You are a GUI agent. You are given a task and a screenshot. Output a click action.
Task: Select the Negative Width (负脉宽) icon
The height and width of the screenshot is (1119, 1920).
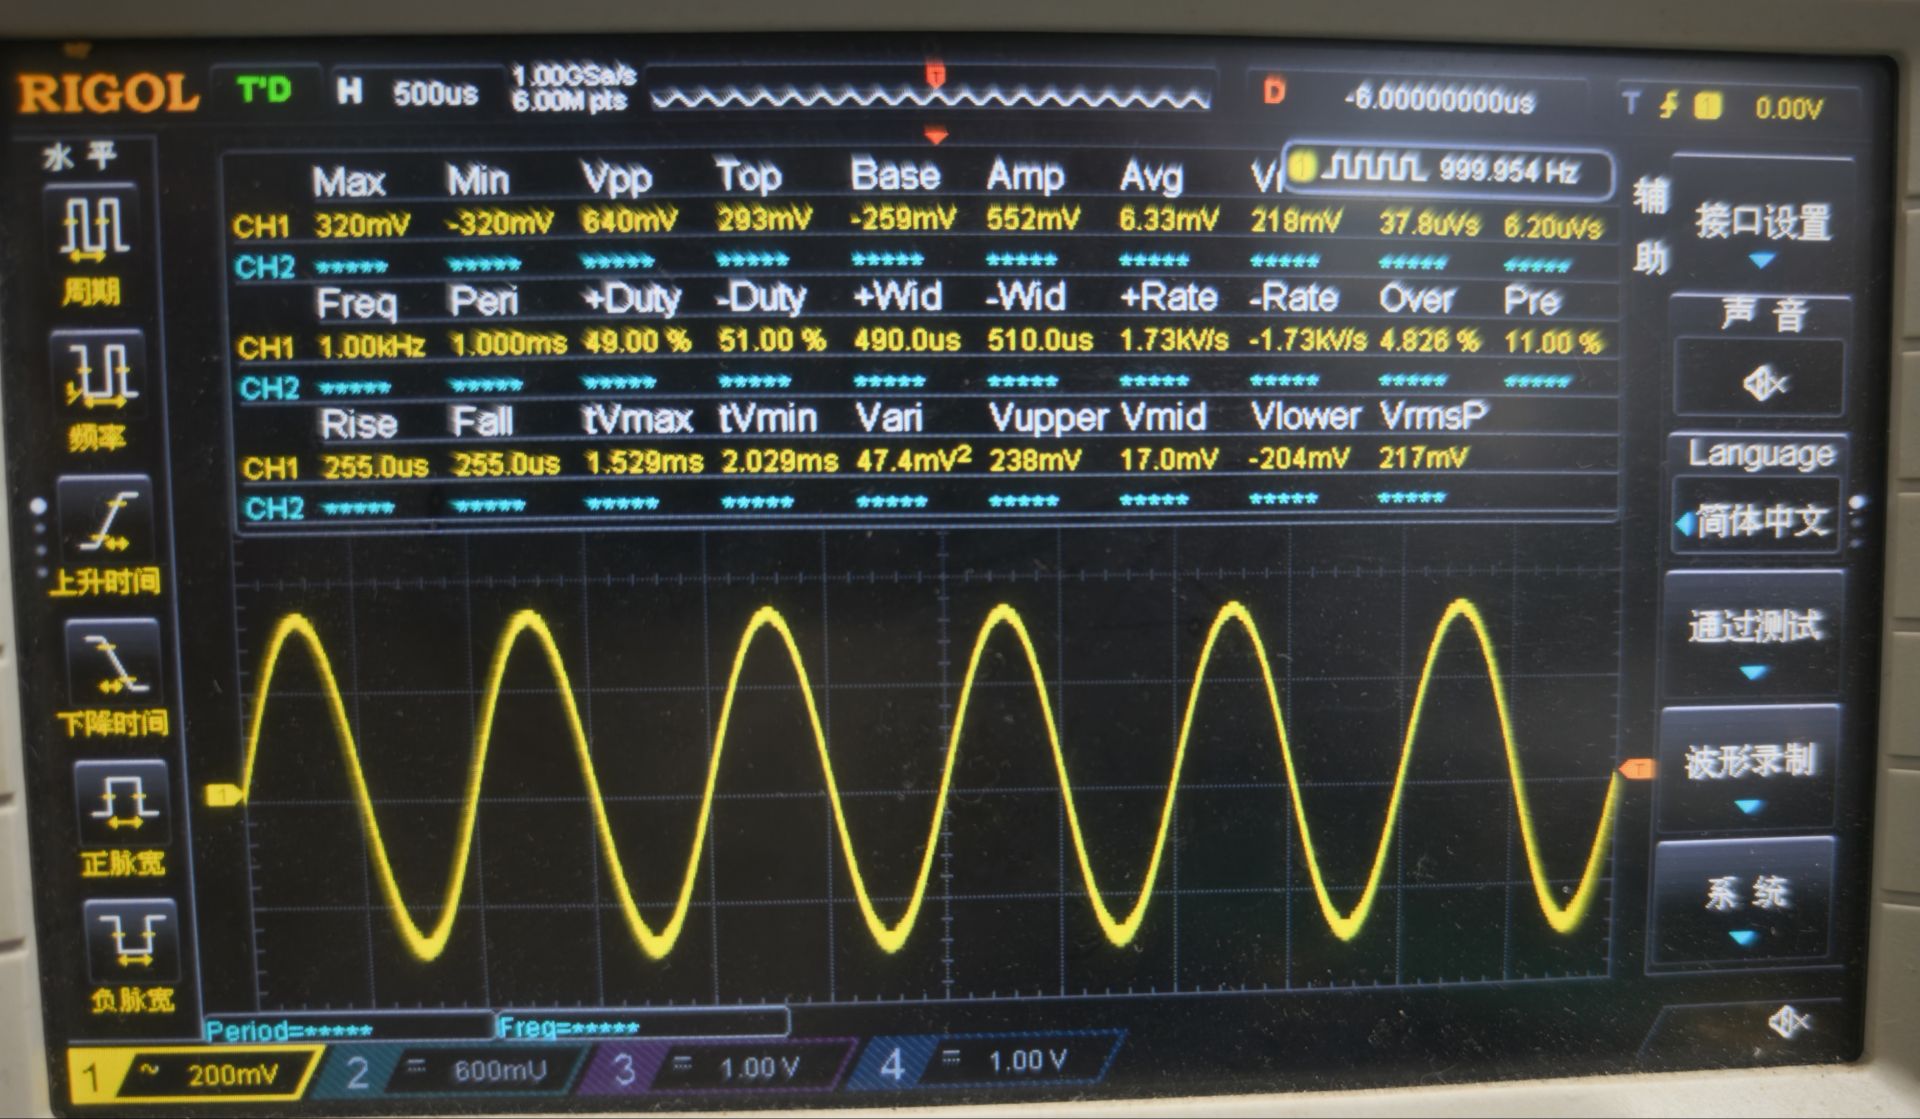click(130, 941)
